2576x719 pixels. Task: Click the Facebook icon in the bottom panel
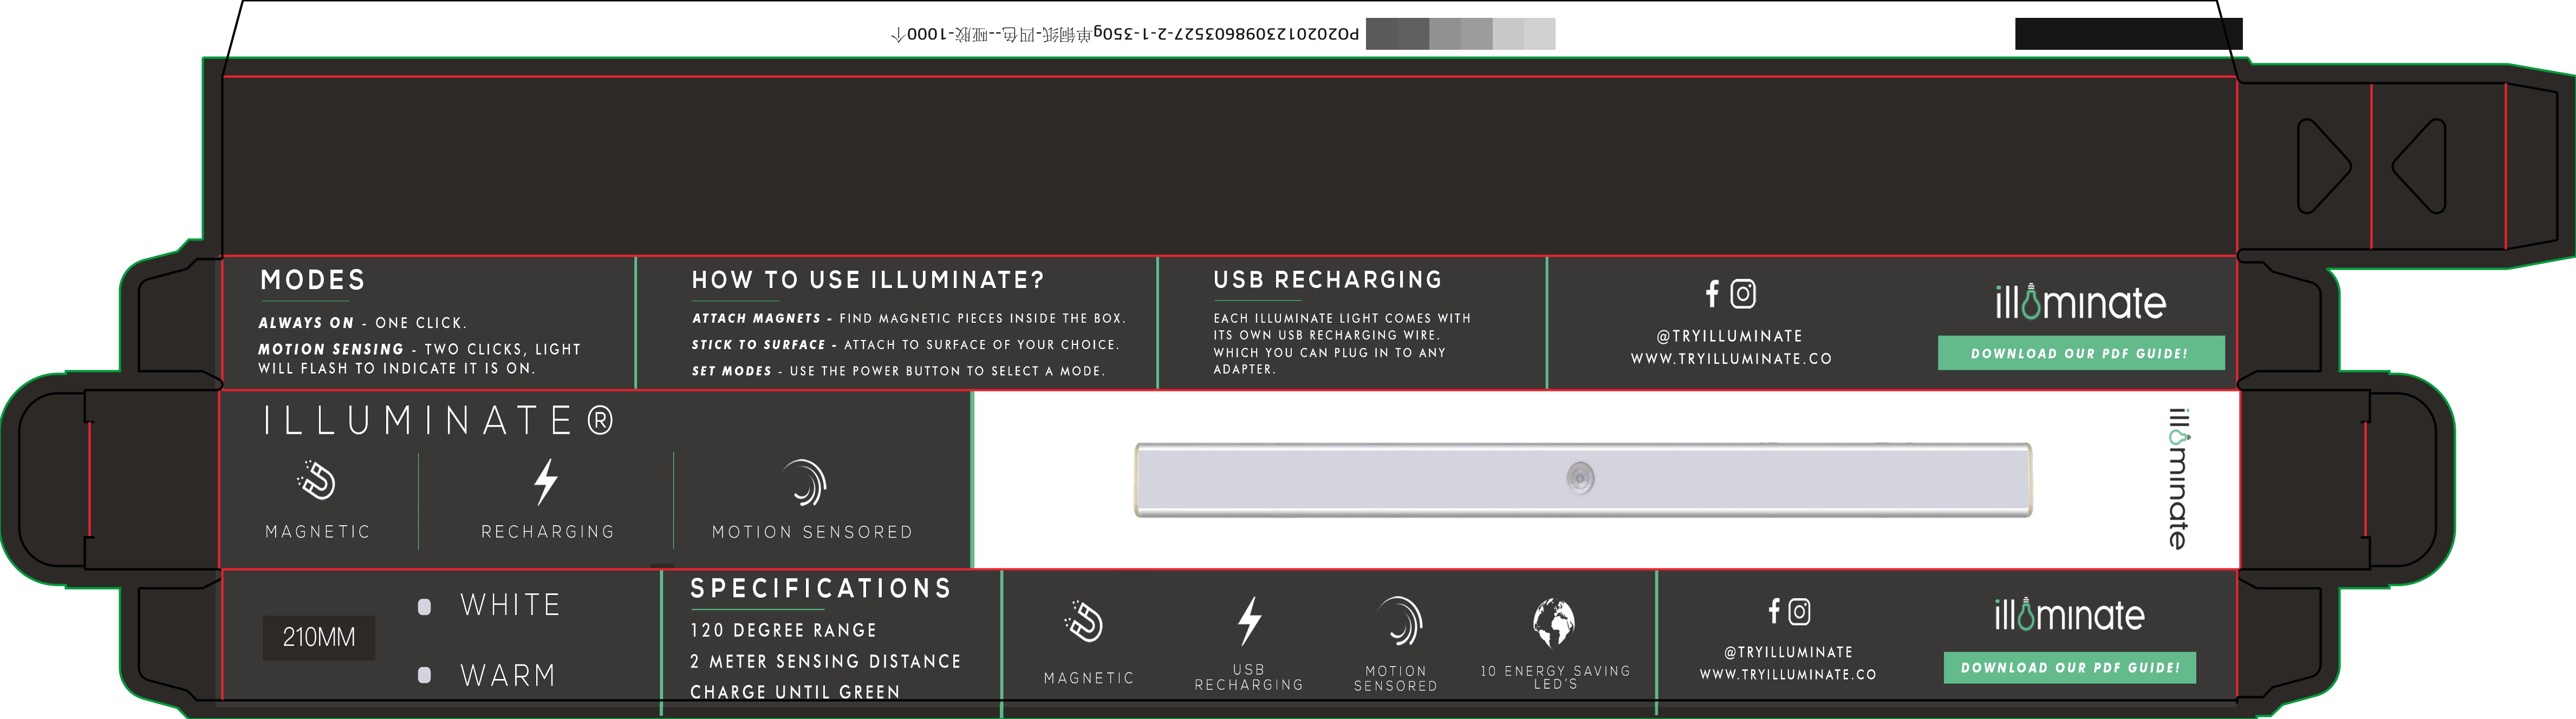[x=1774, y=611]
